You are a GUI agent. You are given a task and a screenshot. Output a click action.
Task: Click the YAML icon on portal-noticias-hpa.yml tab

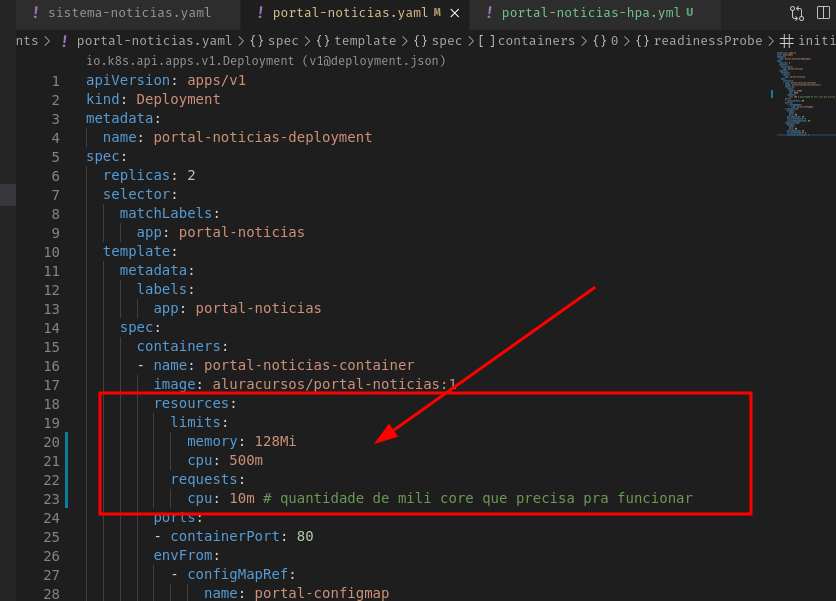click(x=487, y=14)
